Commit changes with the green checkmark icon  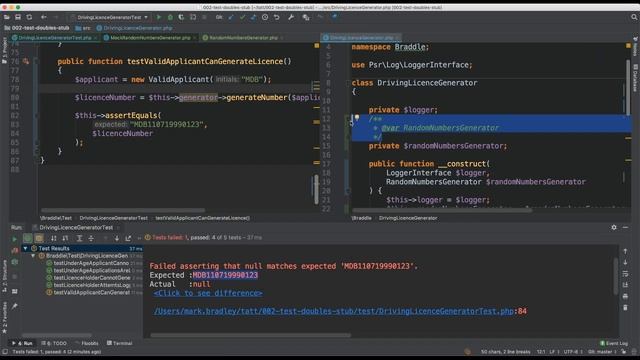[x=242, y=17]
